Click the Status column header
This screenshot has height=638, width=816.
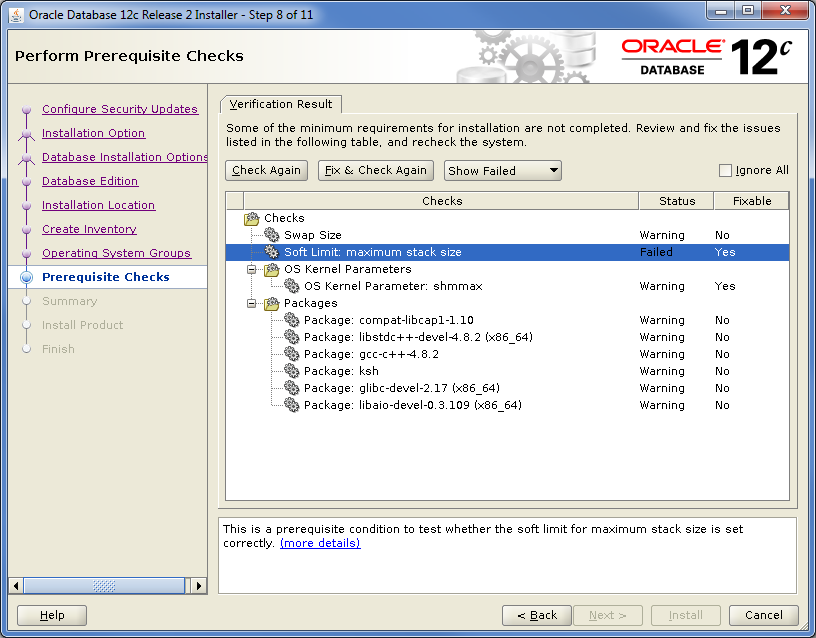pos(676,201)
